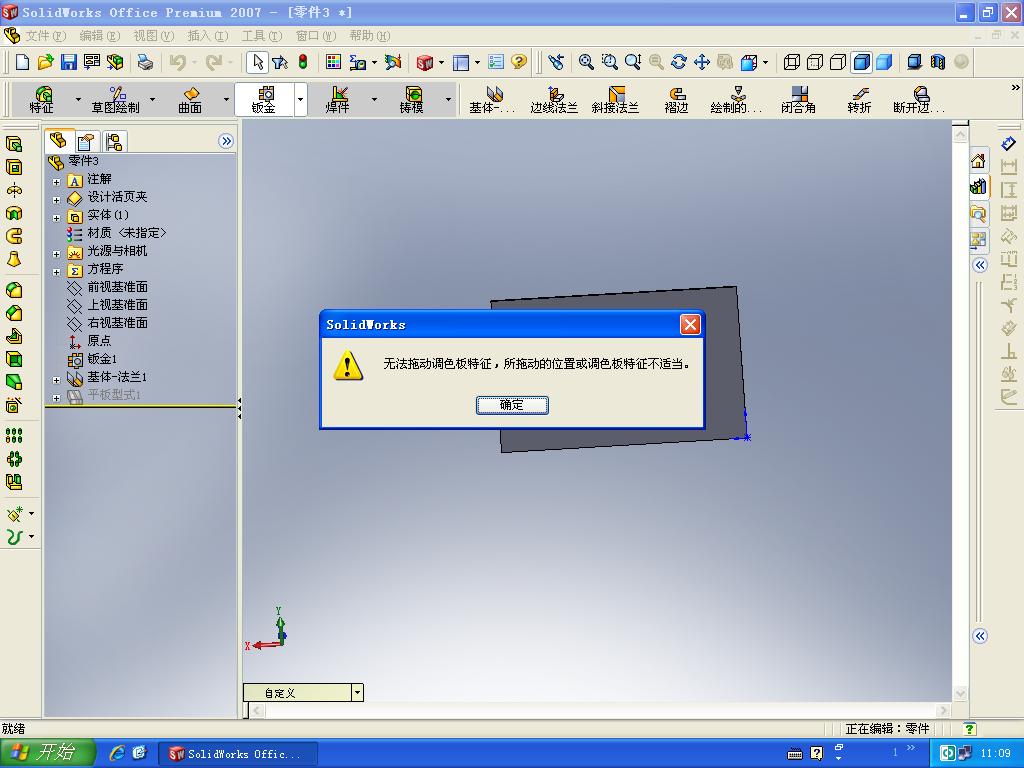Click the 闭合角 closed corner tool
Screen dimensions: 1024x768
pyautogui.click(x=799, y=99)
